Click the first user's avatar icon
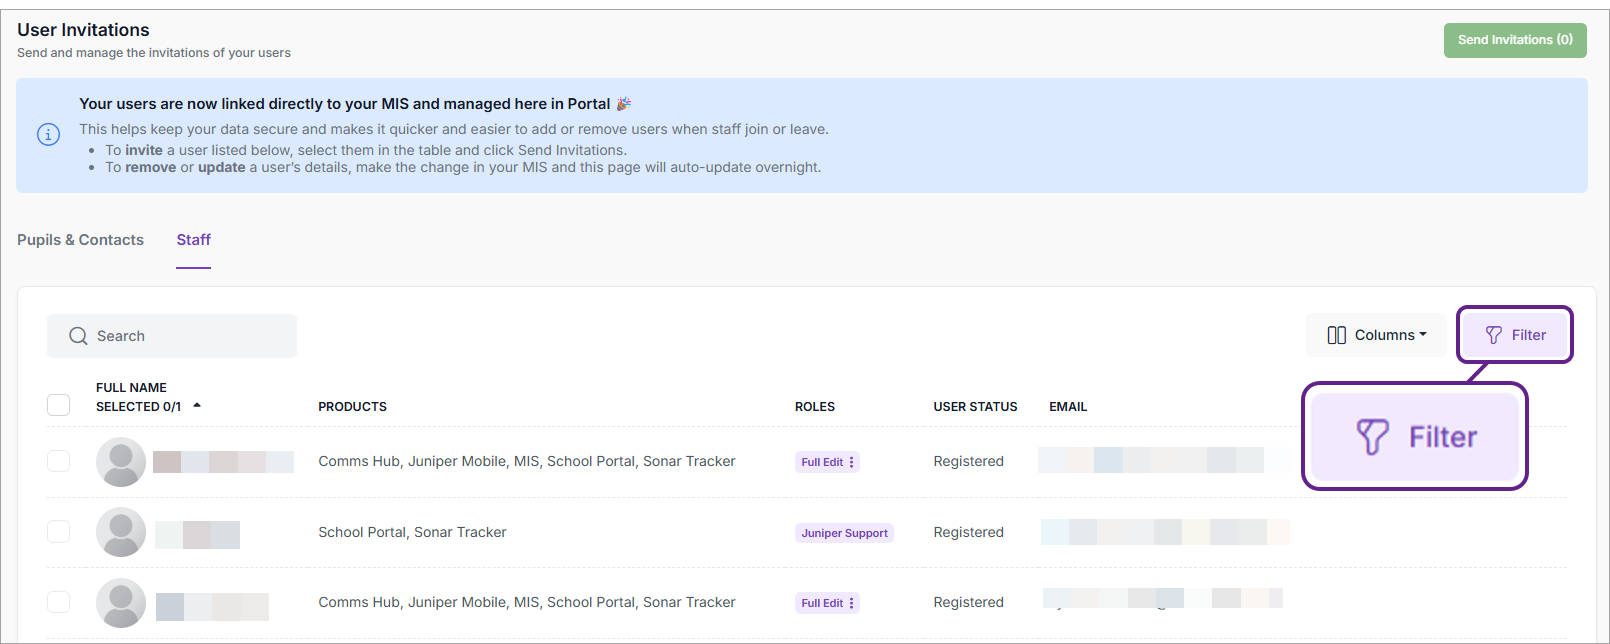 pyautogui.click(x=121, y=462)
